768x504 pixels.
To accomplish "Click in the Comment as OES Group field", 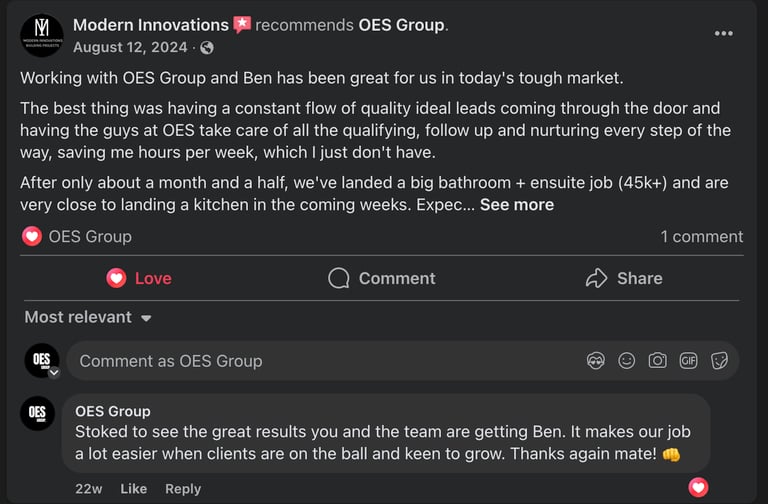I will [320, 361].
